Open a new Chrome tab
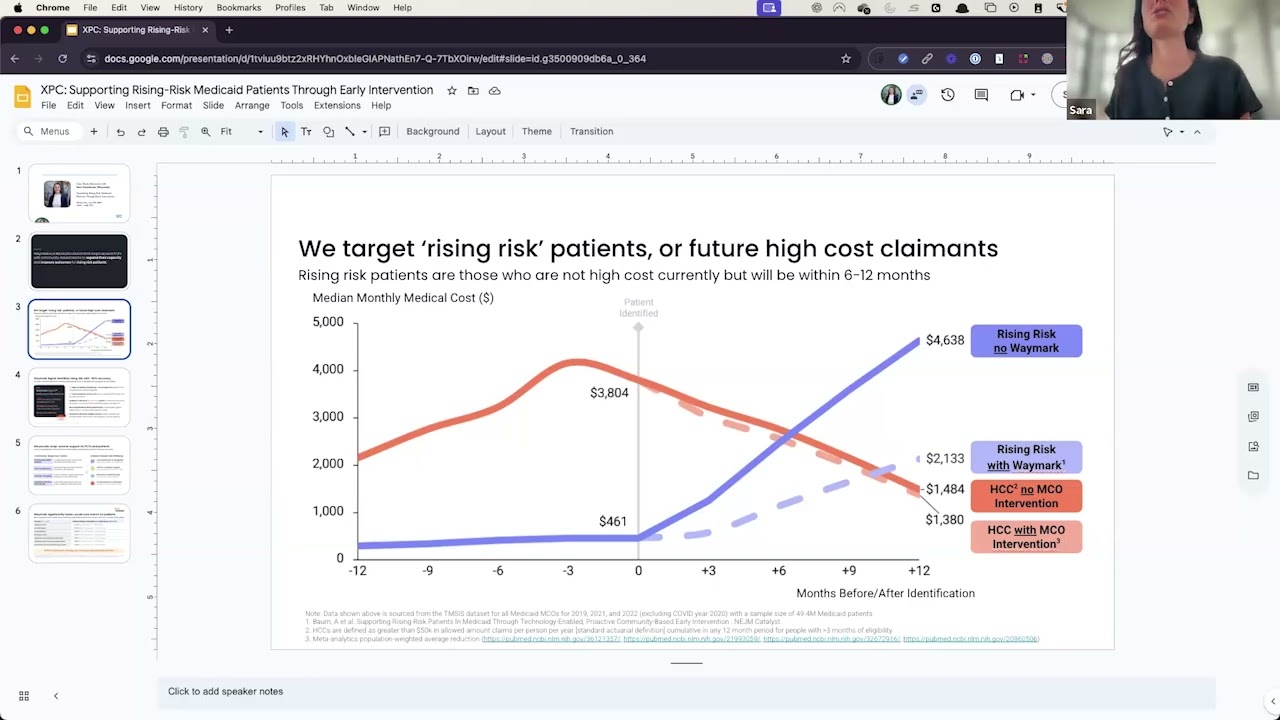Image resolution: width=1280 pixels, height=720 pixels. 229,30
